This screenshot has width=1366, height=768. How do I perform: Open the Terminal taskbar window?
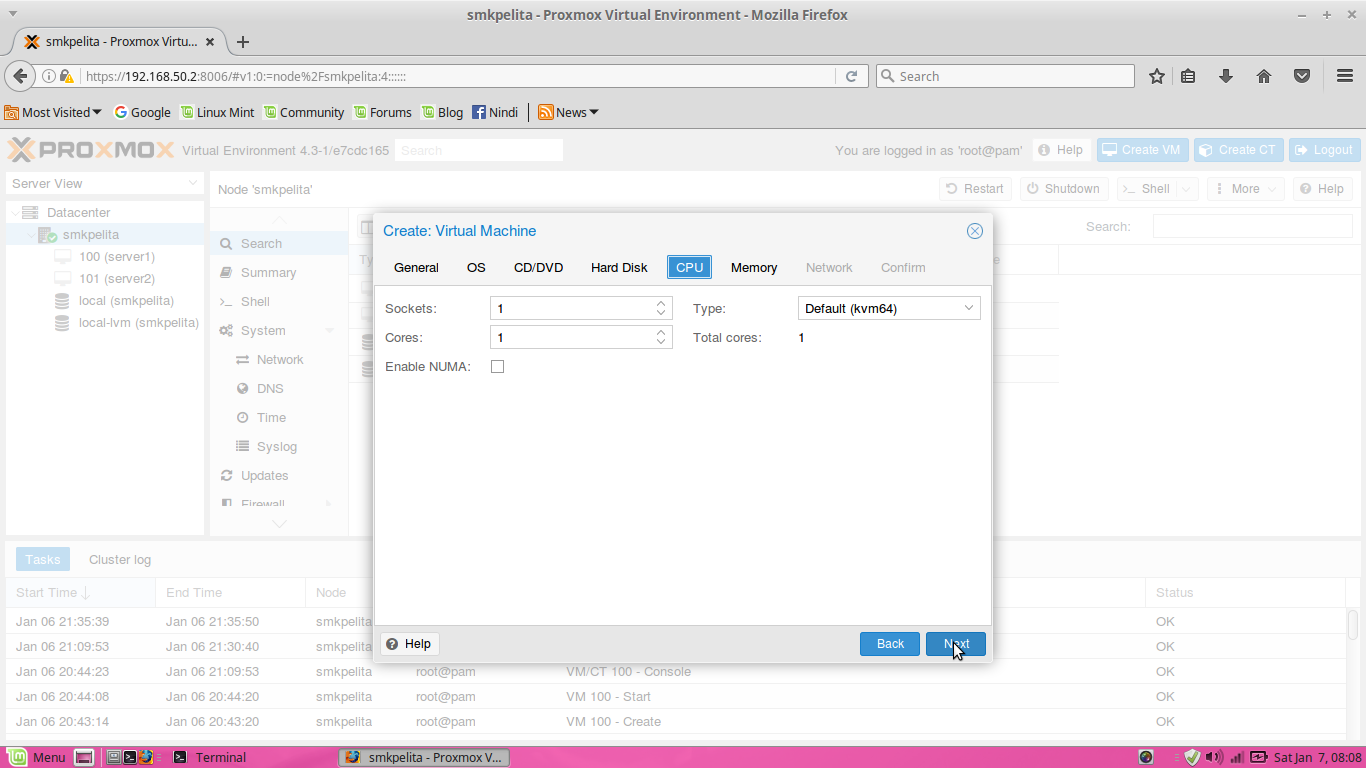pos(211,757)
